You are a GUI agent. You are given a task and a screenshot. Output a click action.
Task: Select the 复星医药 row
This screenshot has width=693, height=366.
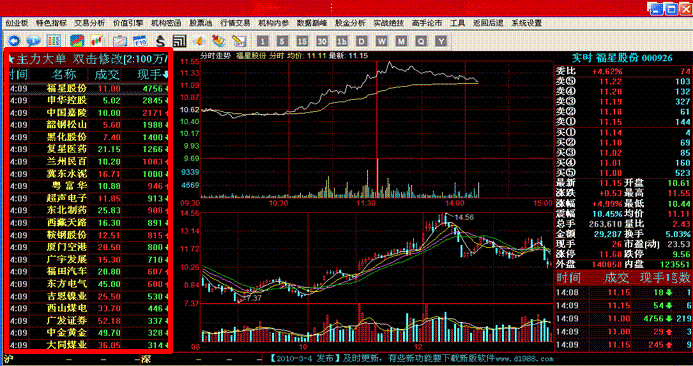(x=88, y=150)
